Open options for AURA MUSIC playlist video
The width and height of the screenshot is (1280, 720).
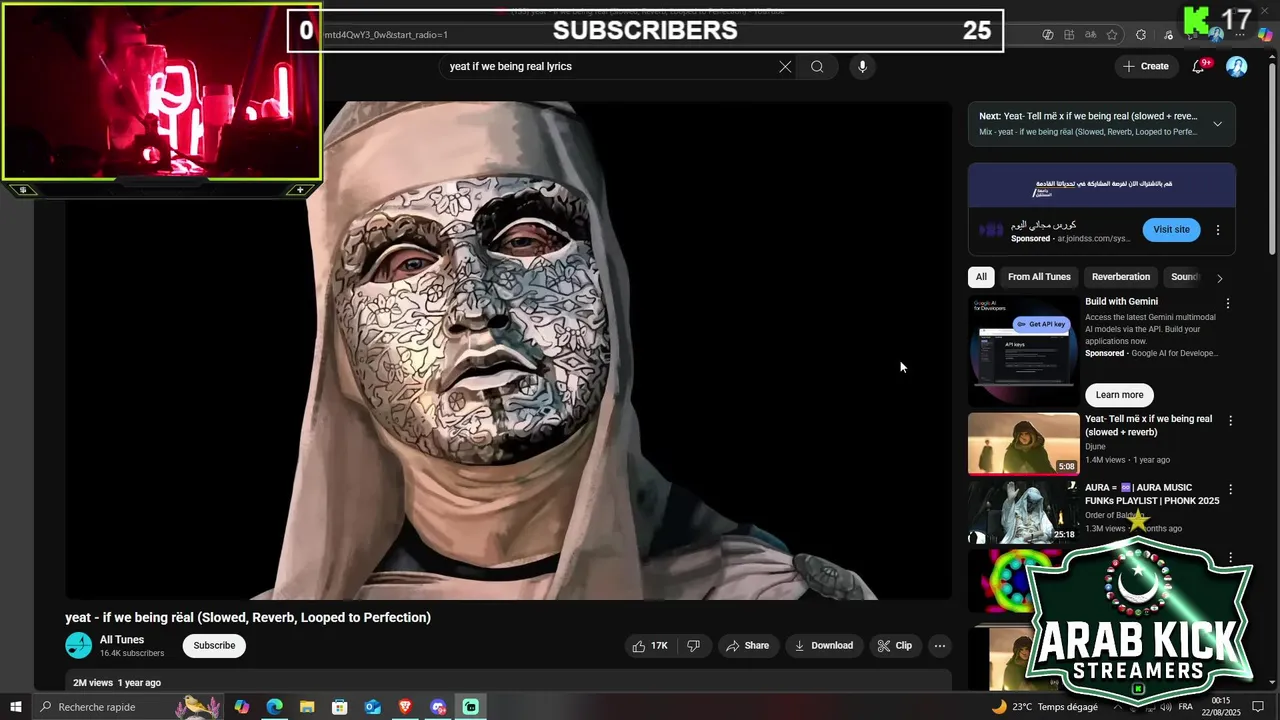[1230, 490]
